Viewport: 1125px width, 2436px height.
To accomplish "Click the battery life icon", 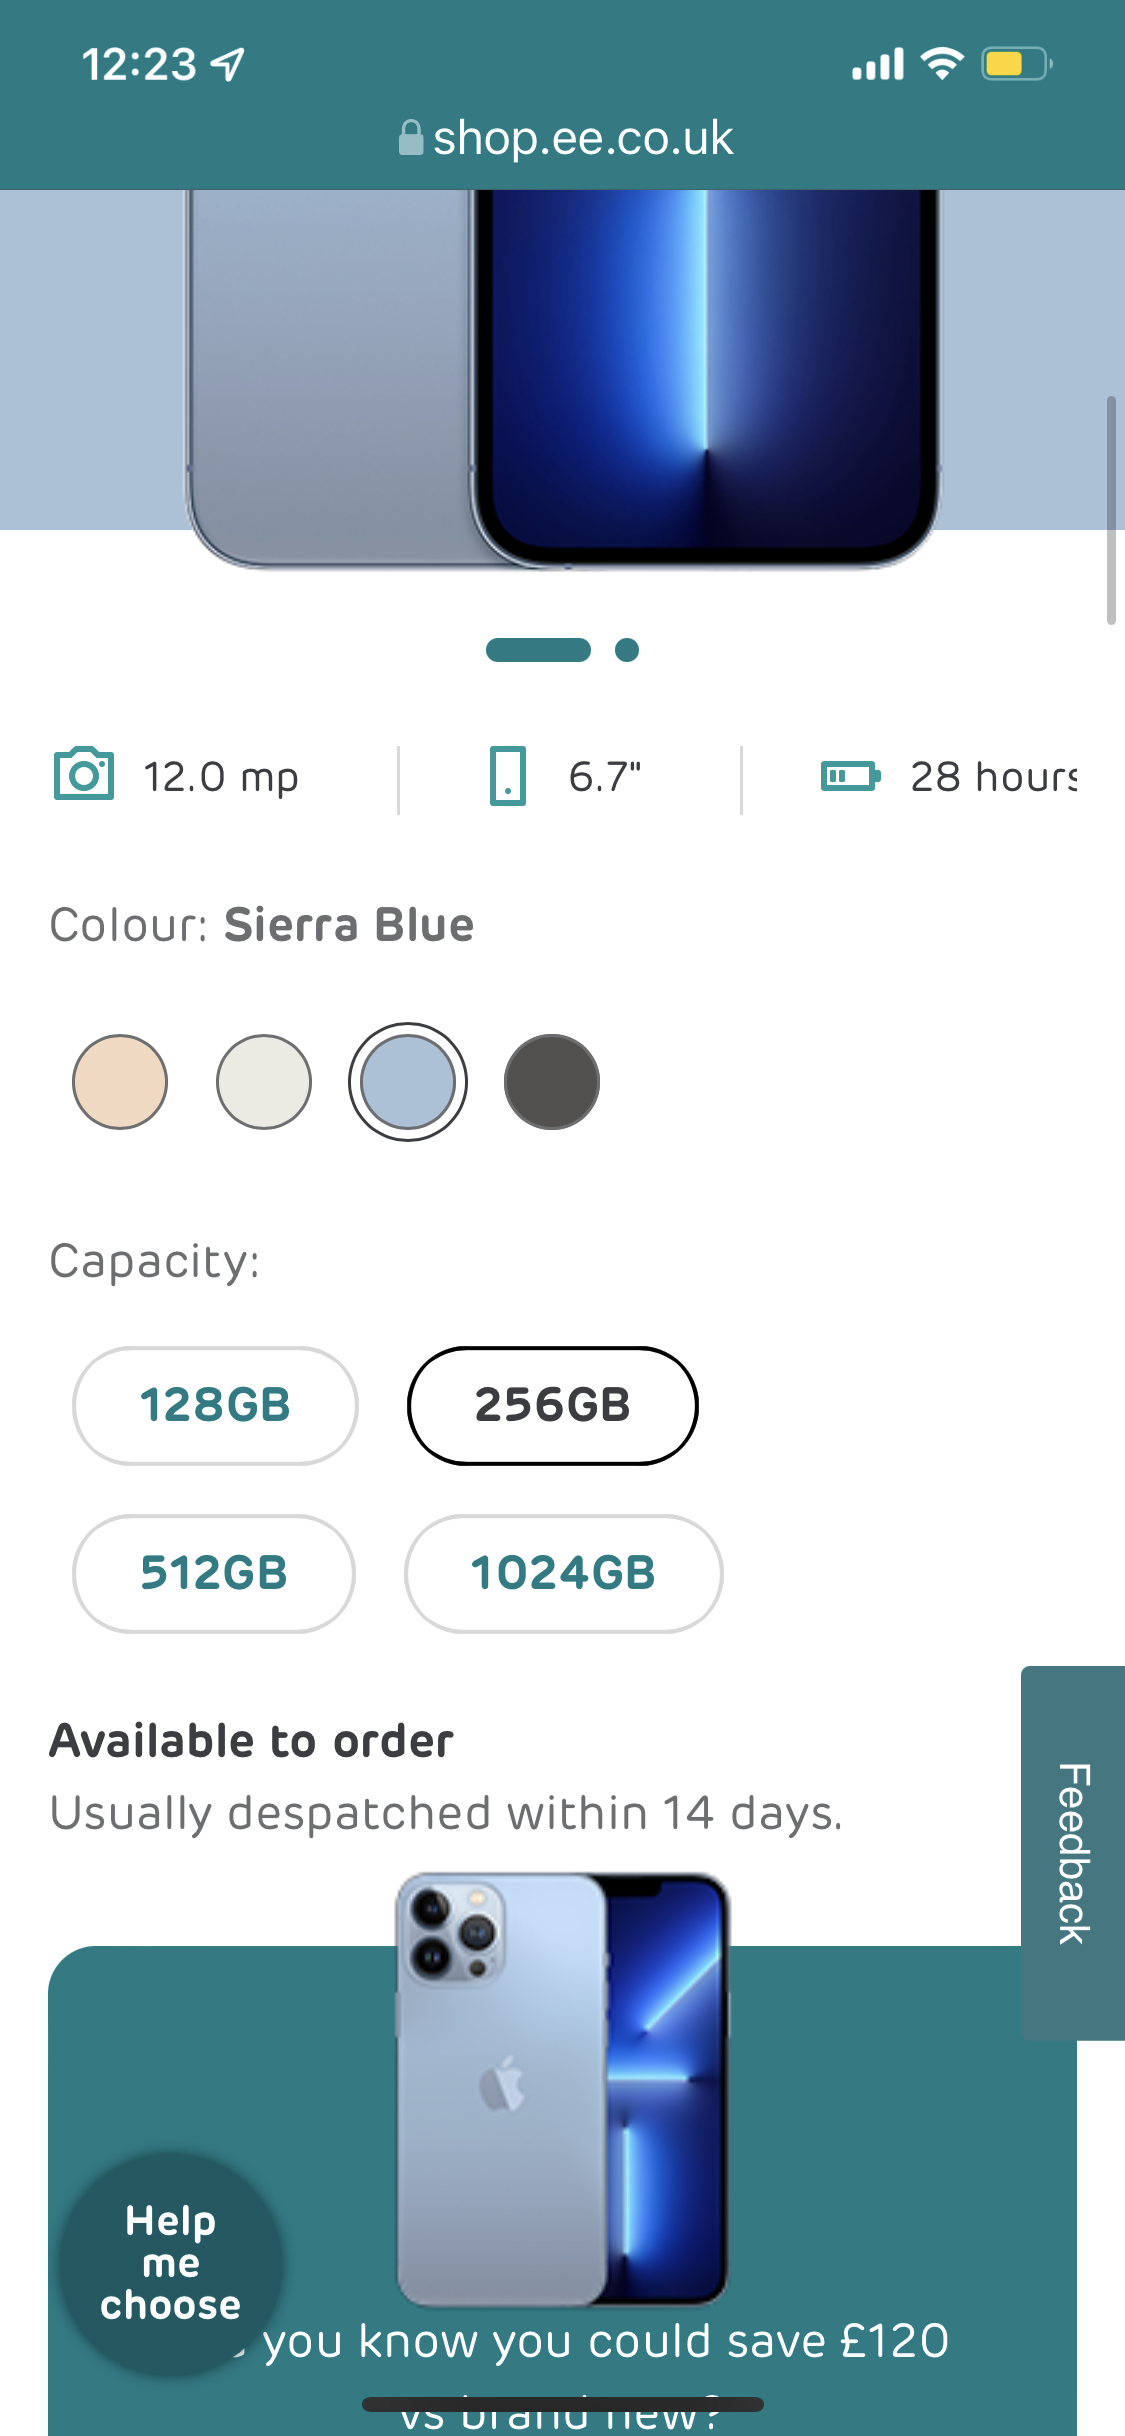I will tap(851, 775).
